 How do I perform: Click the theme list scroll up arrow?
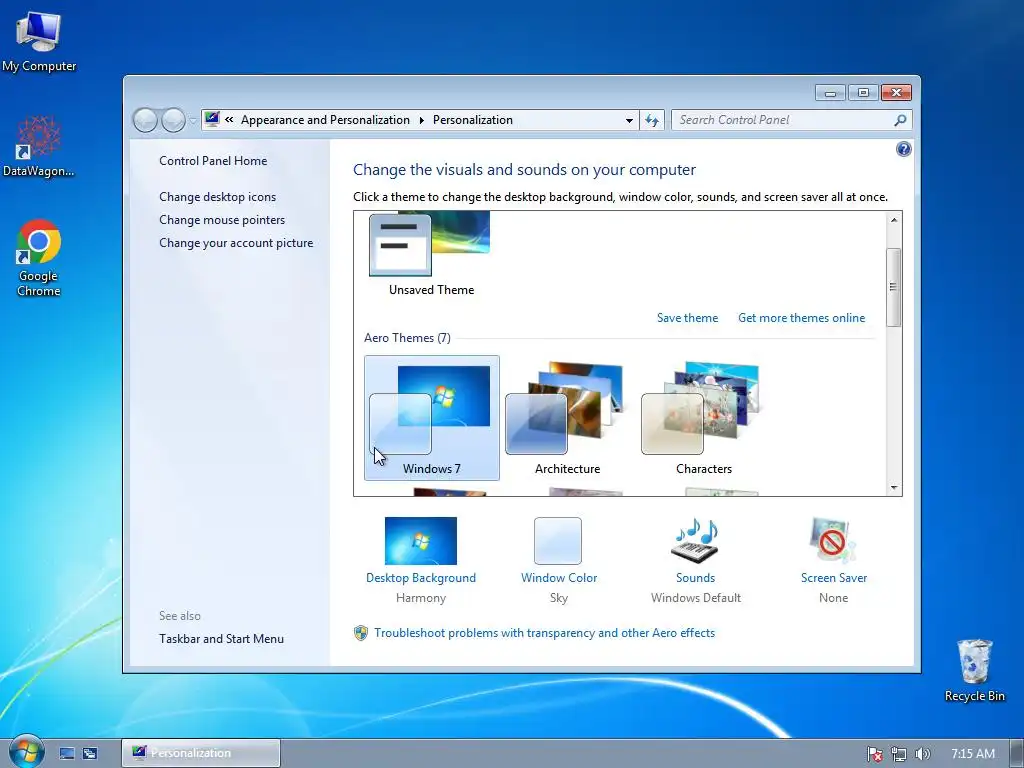[894, 220]
